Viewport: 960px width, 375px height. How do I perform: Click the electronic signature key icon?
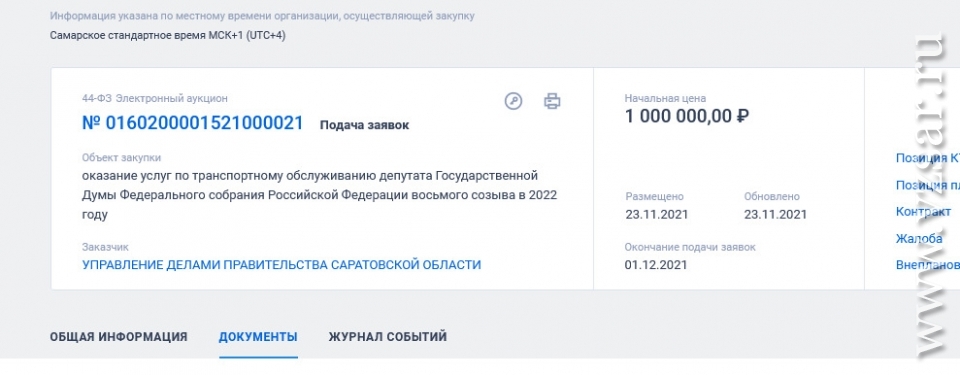tap(513, 100)
